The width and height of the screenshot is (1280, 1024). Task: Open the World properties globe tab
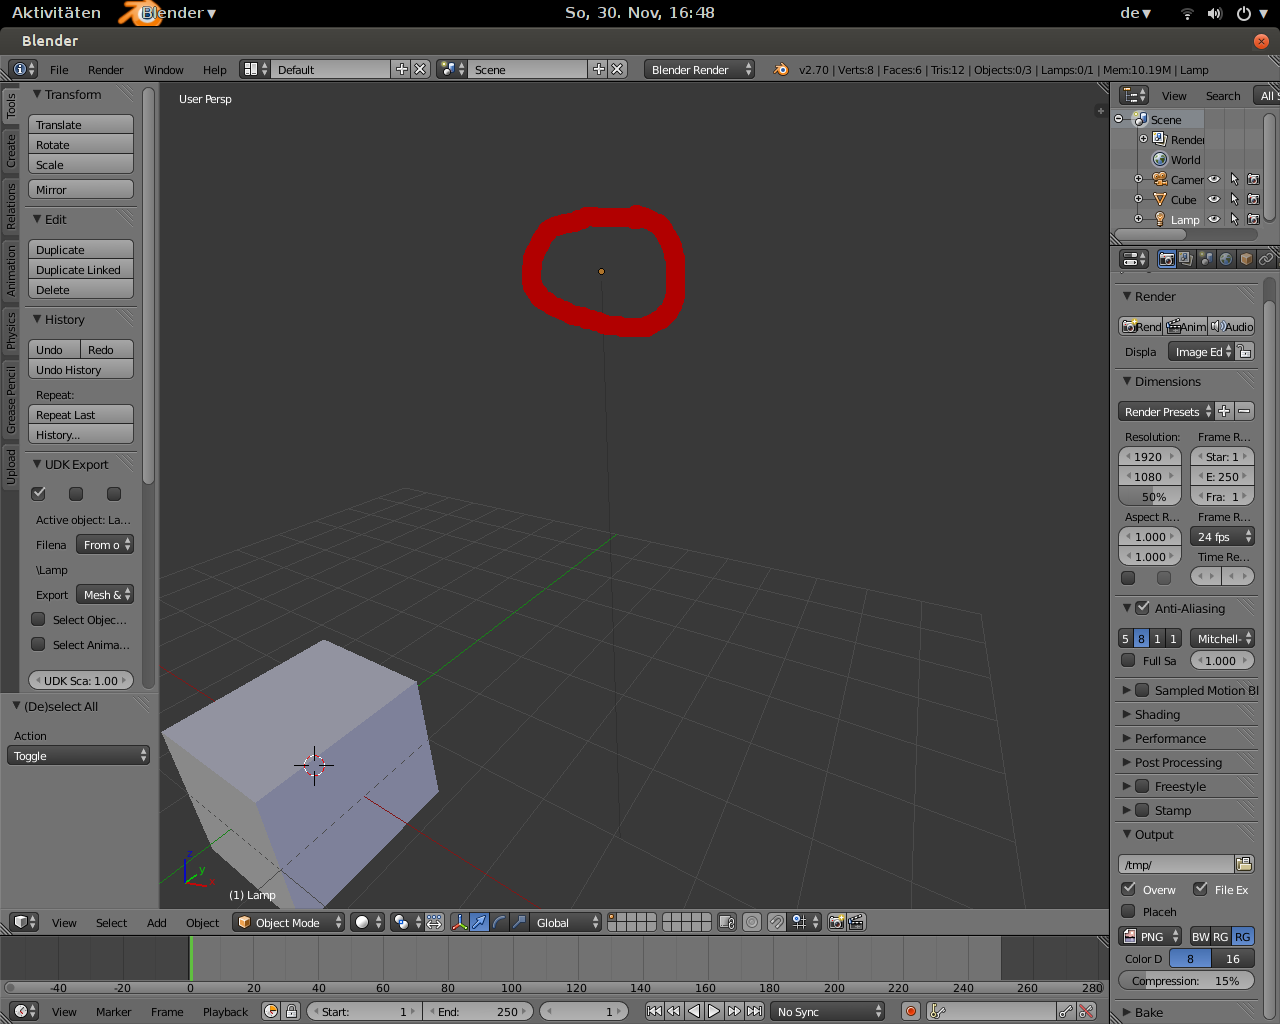pos(1226,259)
